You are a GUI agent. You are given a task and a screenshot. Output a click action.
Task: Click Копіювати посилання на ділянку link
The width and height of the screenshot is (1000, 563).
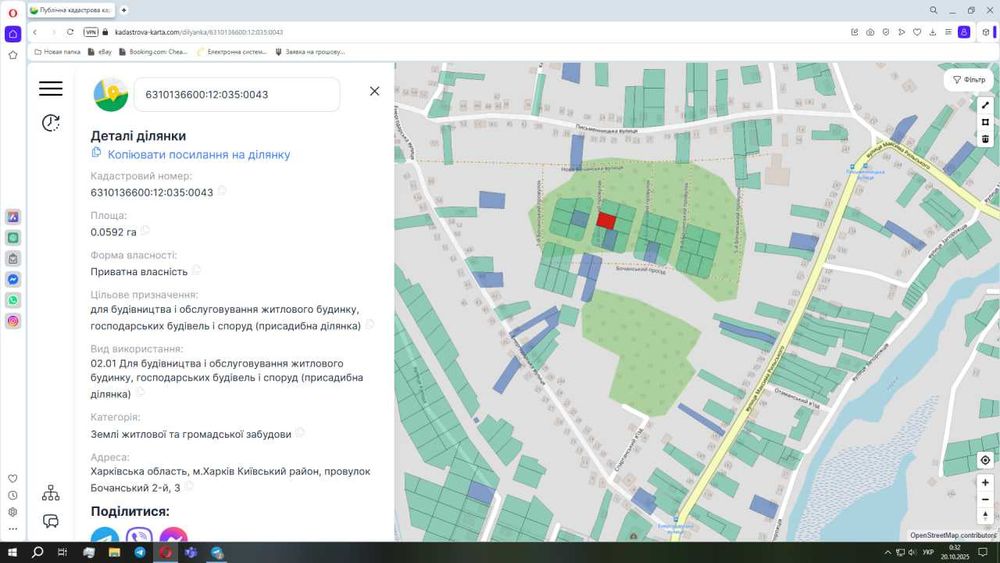tap(198, 155)
